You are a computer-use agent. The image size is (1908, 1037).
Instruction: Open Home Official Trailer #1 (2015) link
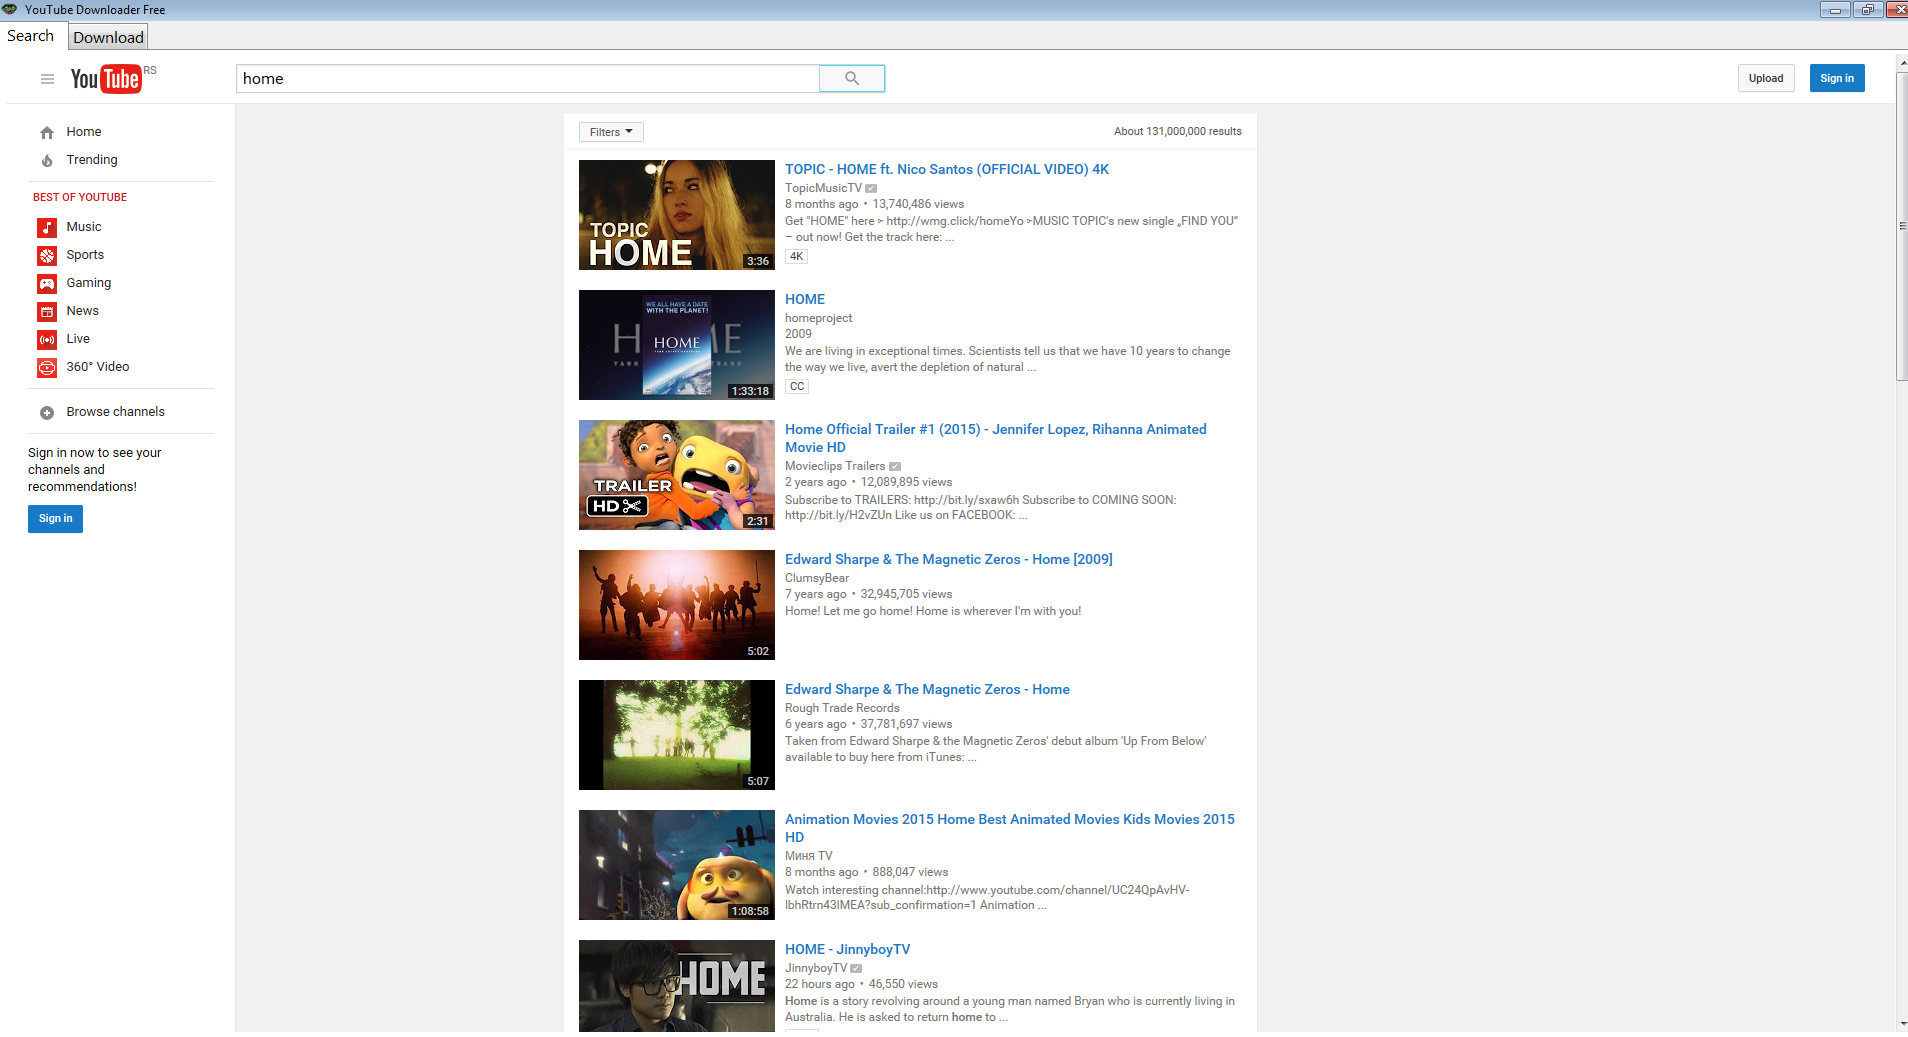(x=996, y=438)
